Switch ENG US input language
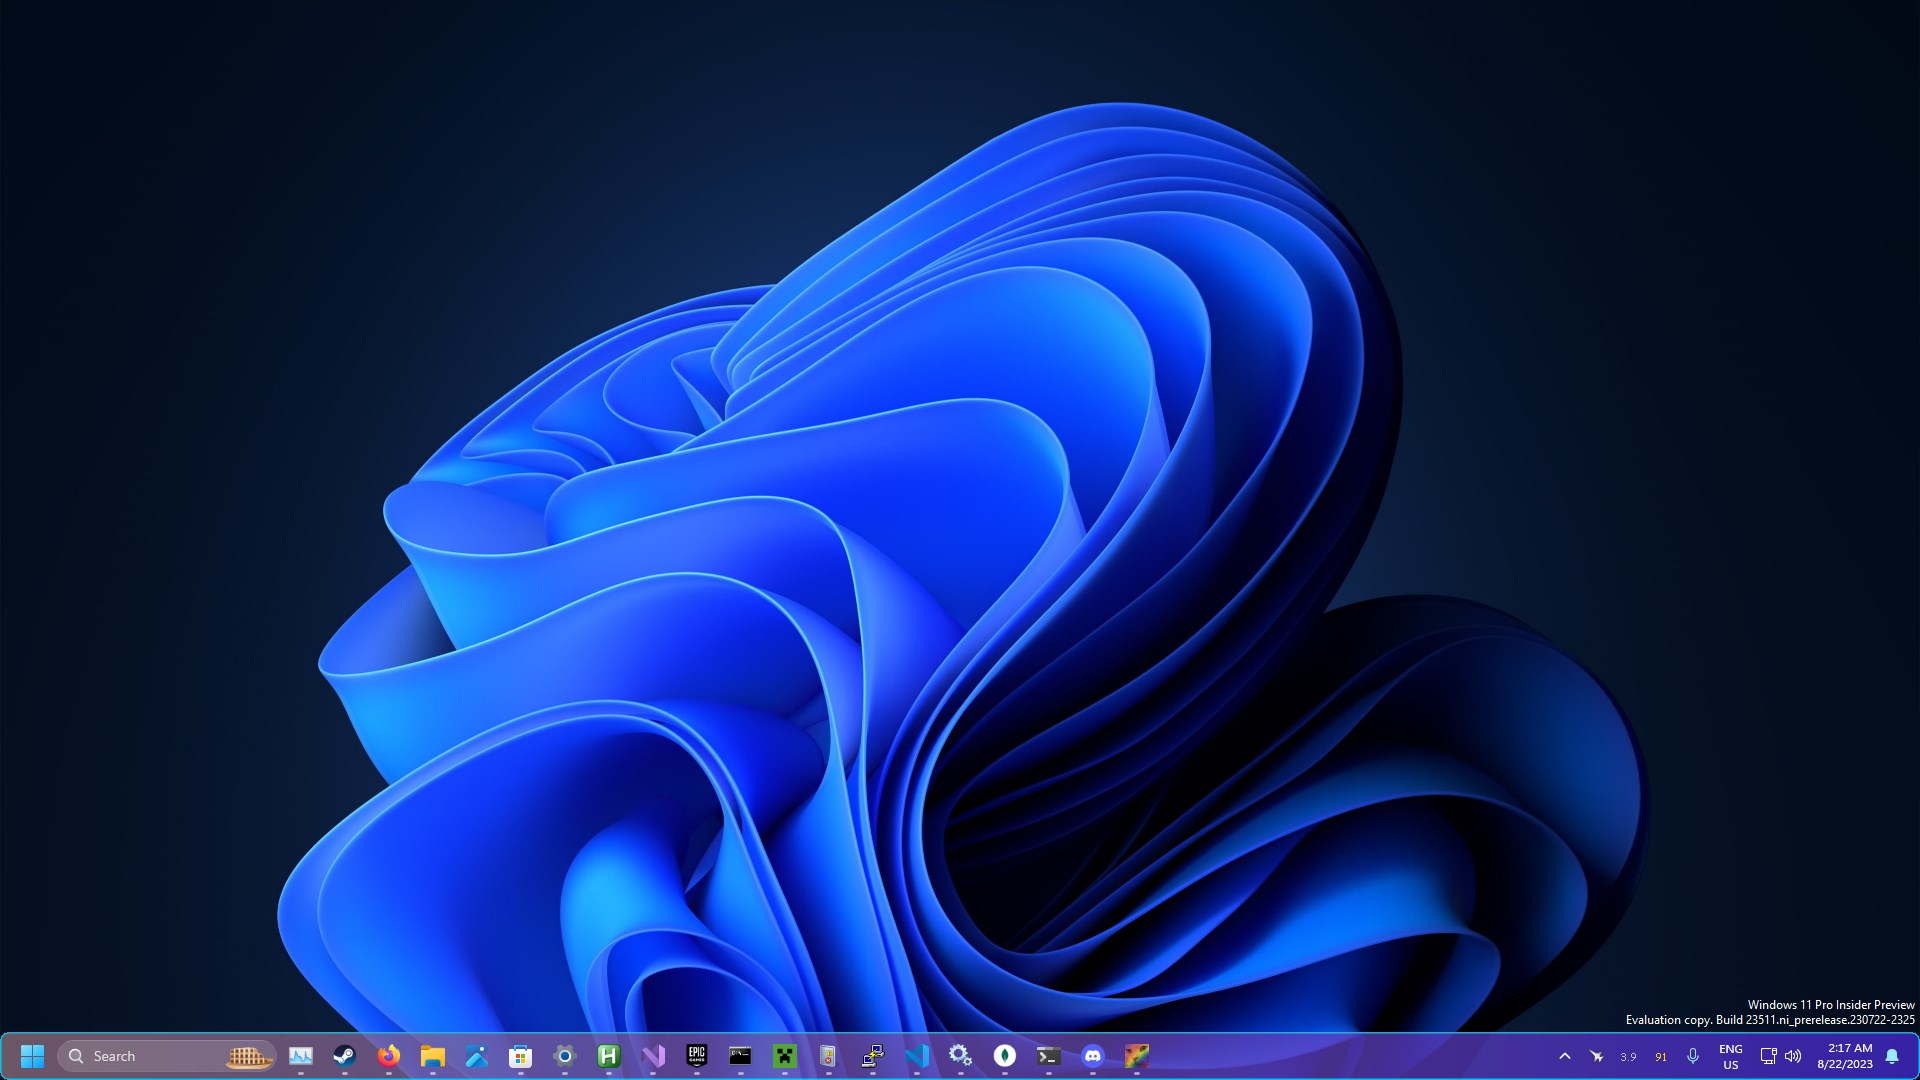The height and width of the screenshot is (1080, 1920). pyautogui.click(x=1730, y=1056)
